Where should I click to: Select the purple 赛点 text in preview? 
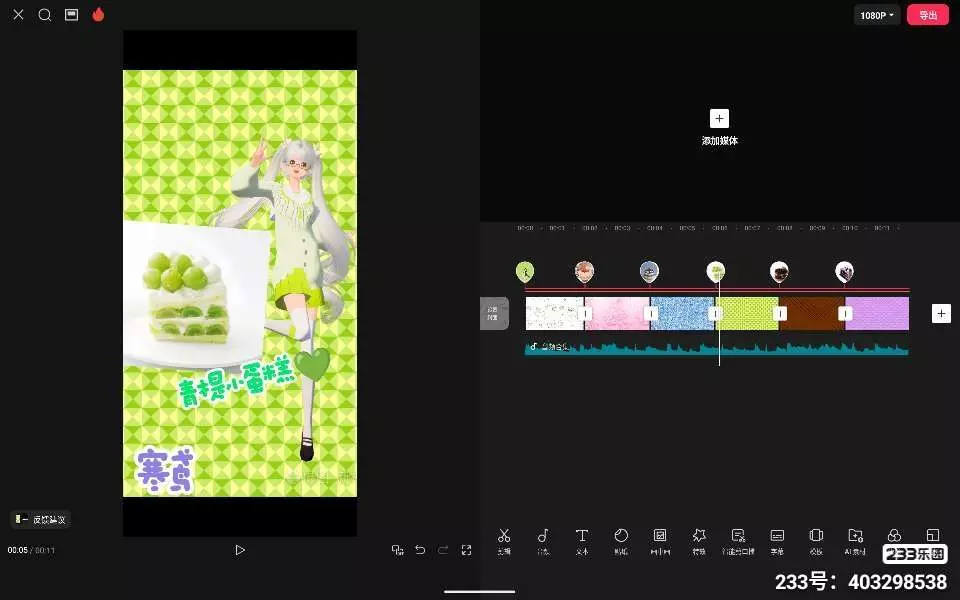pos(165,470)
